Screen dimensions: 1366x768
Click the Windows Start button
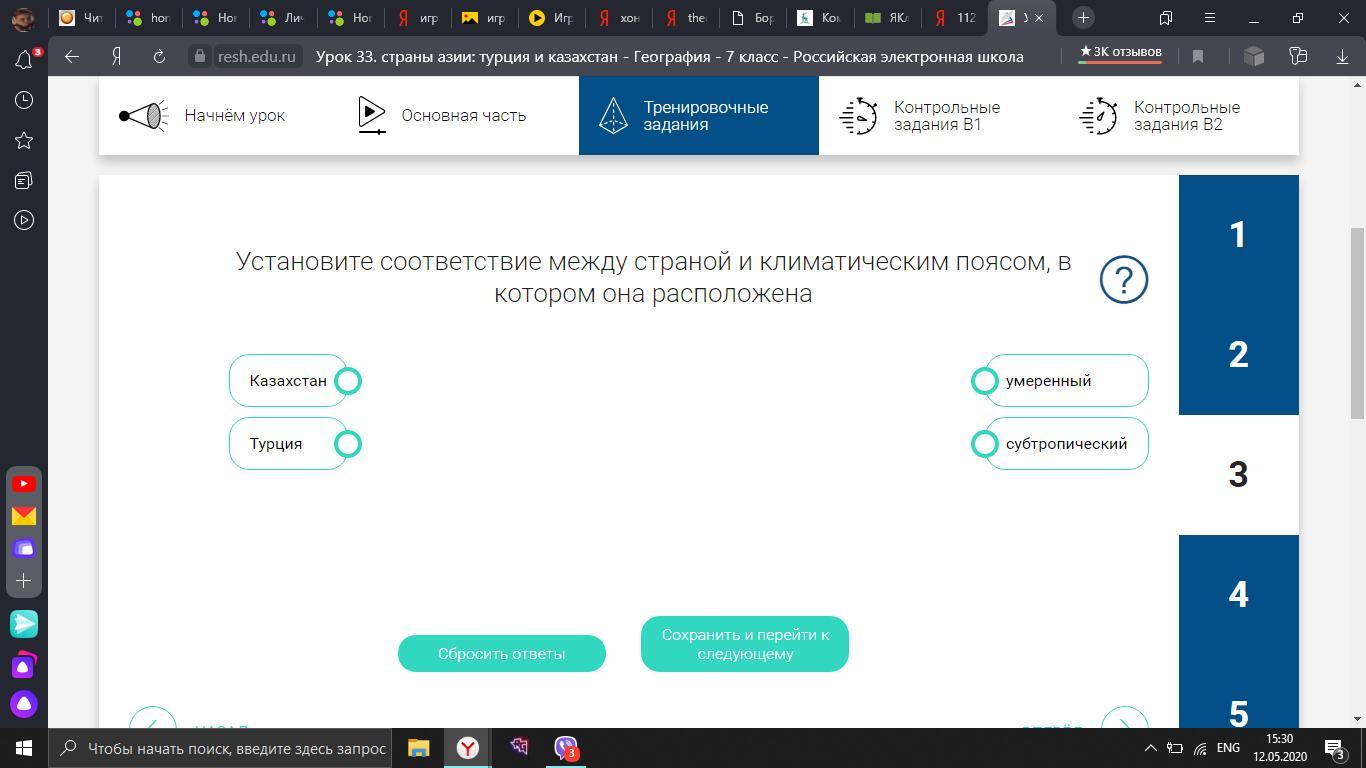coord(24,748)
